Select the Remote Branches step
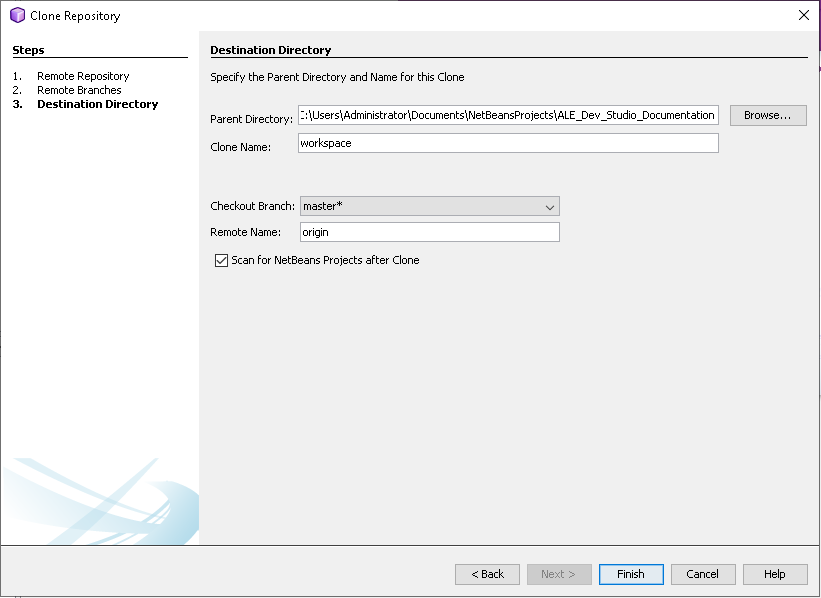This screenshot has width=821, height=598. point(79,90)
